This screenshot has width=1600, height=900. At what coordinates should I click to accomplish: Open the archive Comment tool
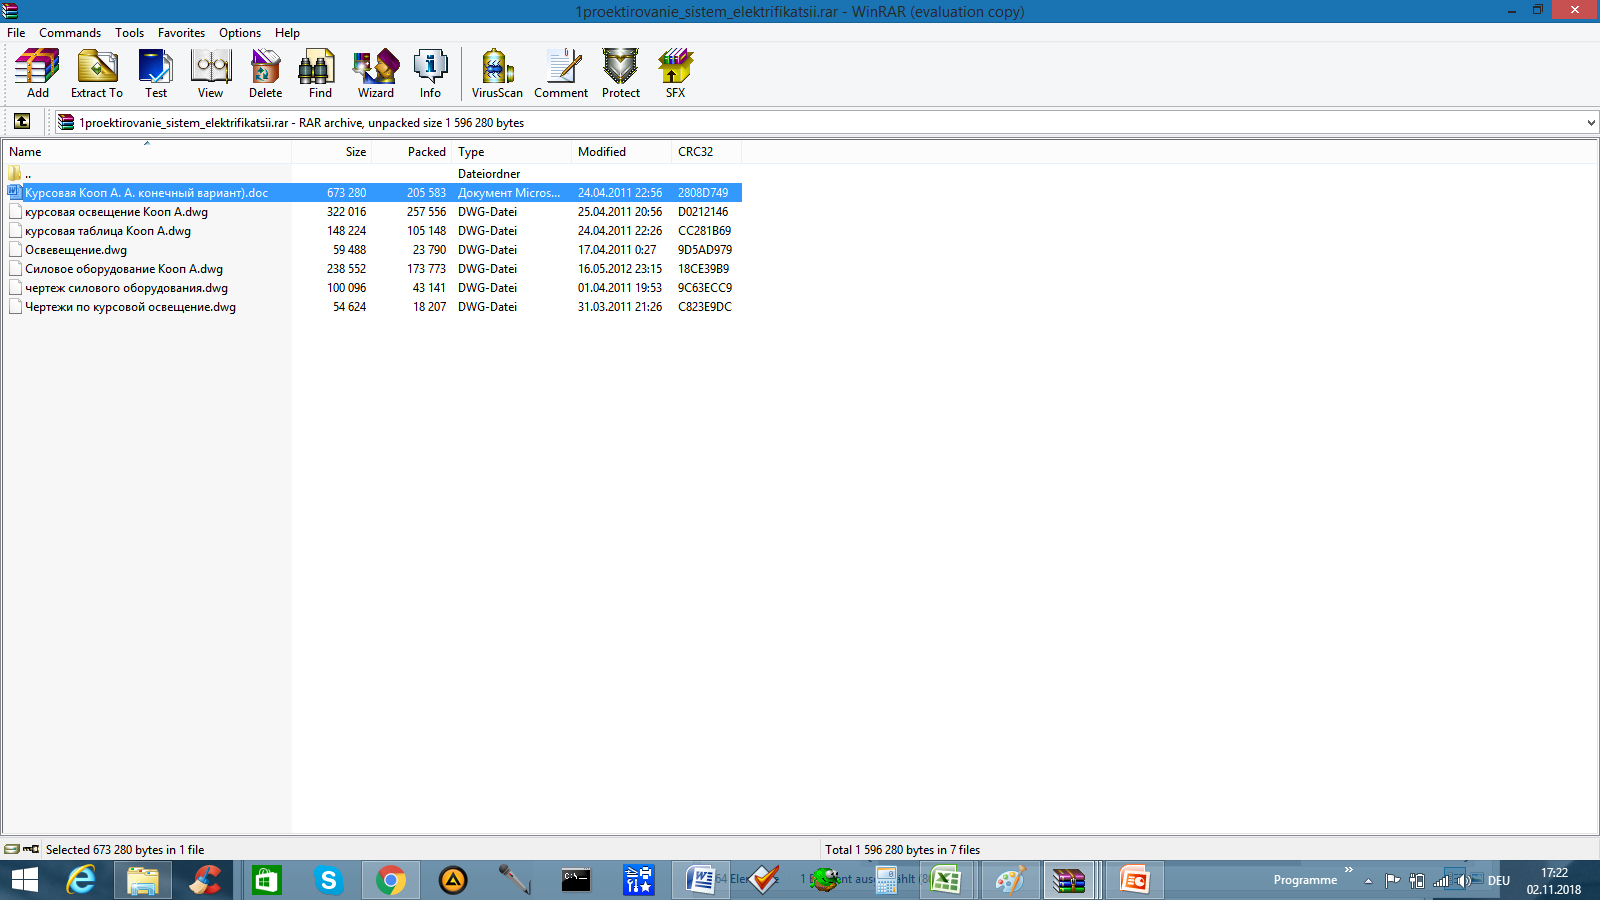coord(561,74)
